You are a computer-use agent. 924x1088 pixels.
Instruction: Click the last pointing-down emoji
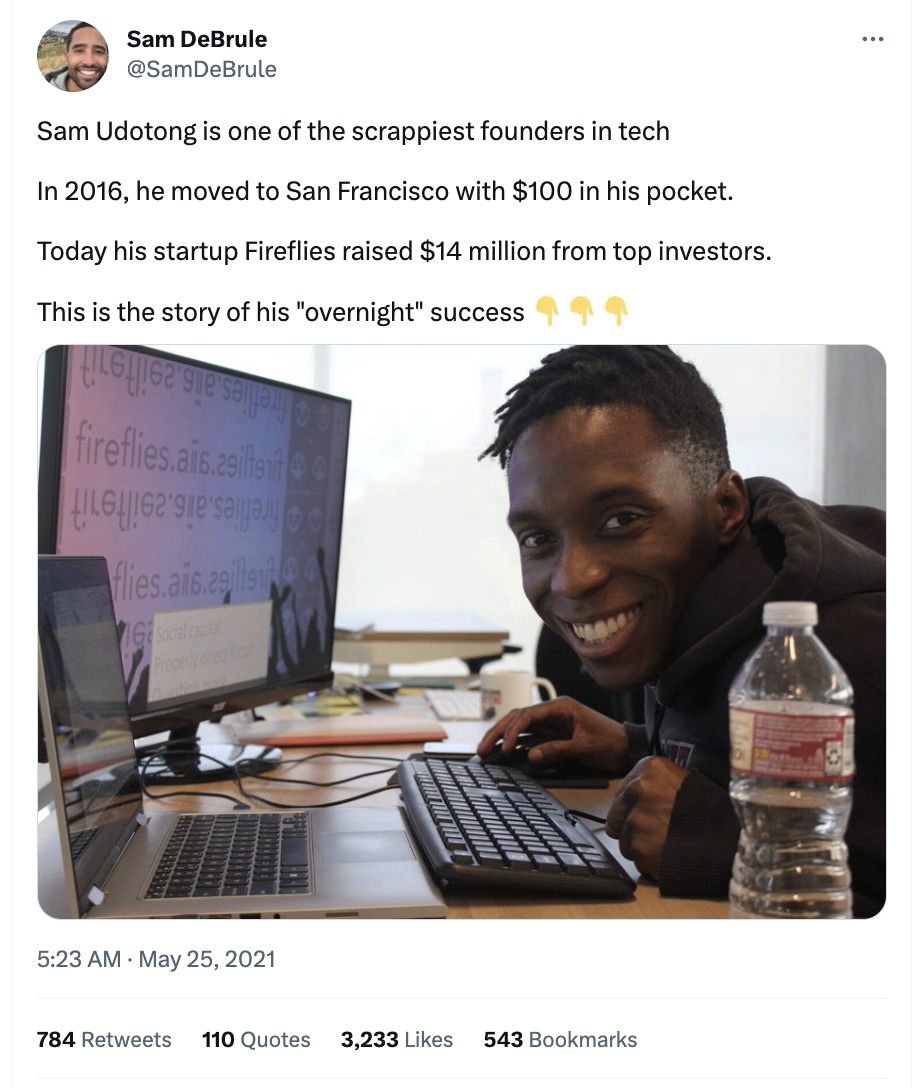[616, 311]
